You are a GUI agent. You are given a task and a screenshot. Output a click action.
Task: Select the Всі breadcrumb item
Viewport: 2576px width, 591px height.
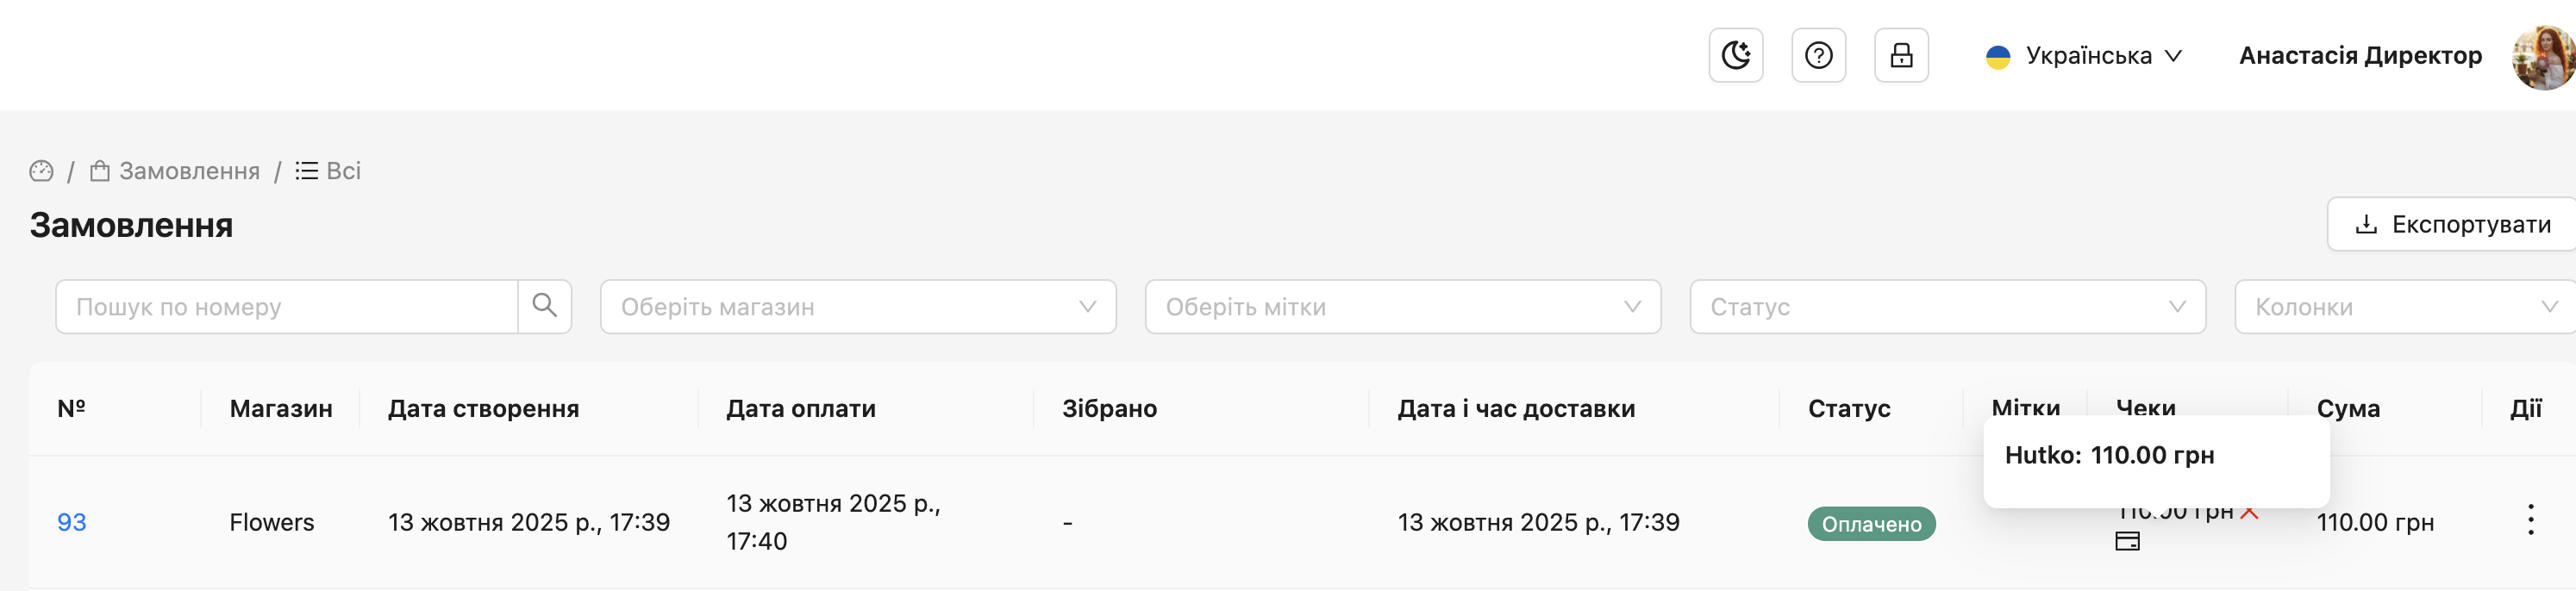(329, 171)
